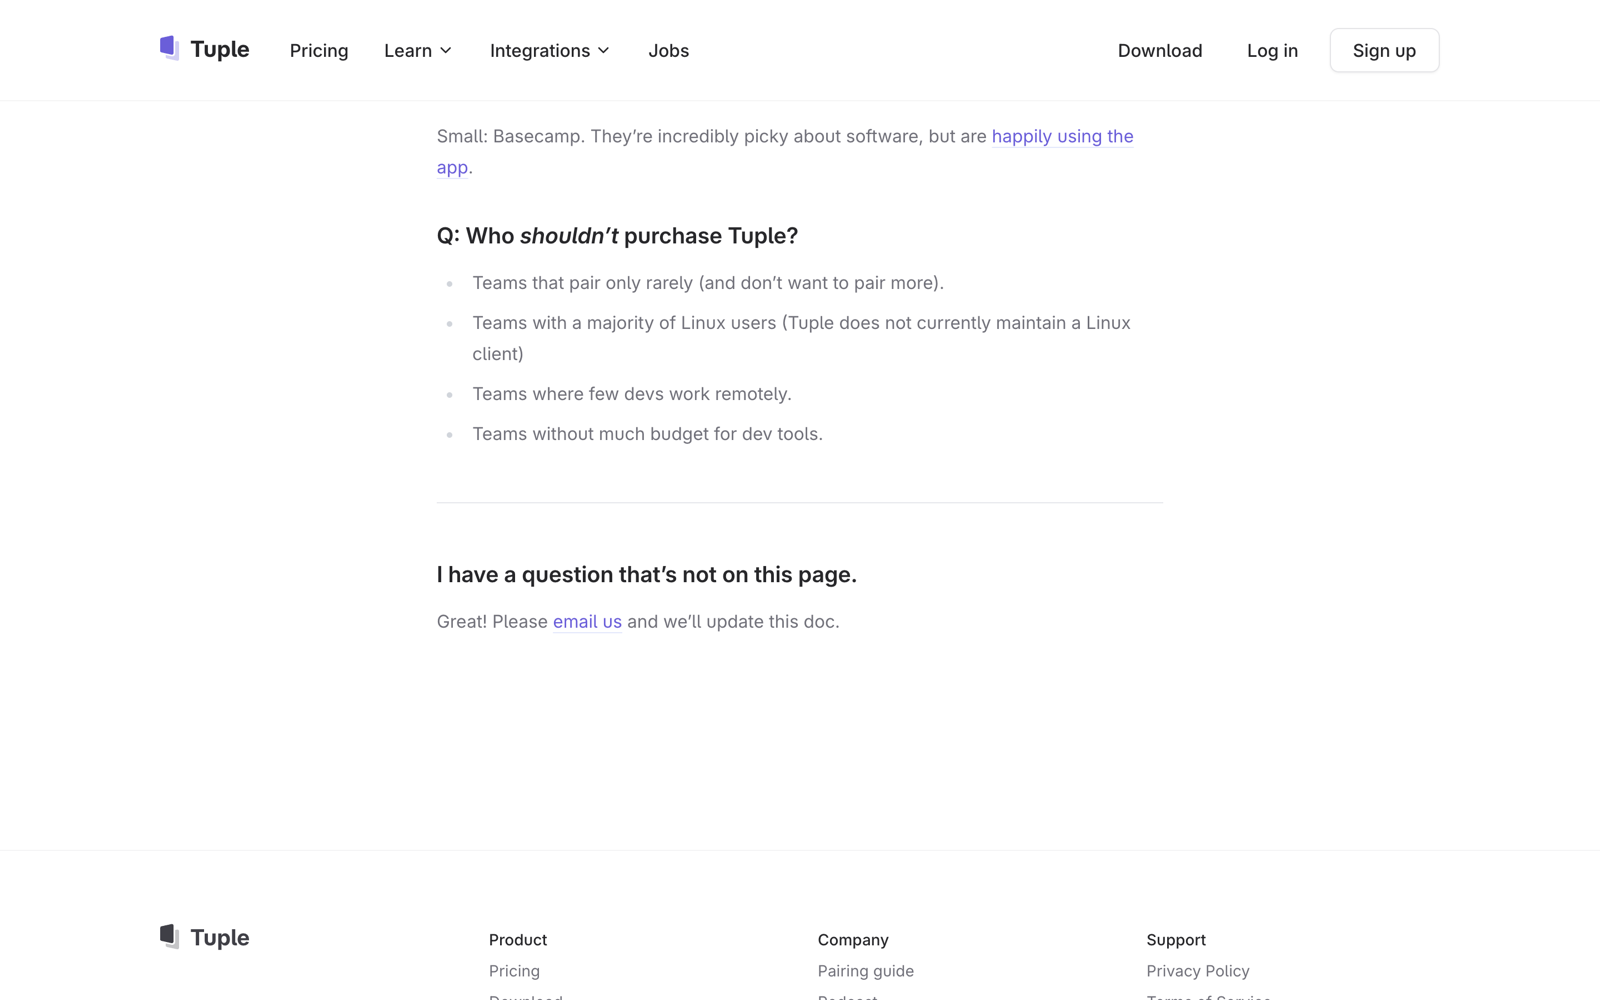Screen dimensions: 1600x1000
Task: Click the "Teams that pair only rarely" bullet
Action: [708, 283]
